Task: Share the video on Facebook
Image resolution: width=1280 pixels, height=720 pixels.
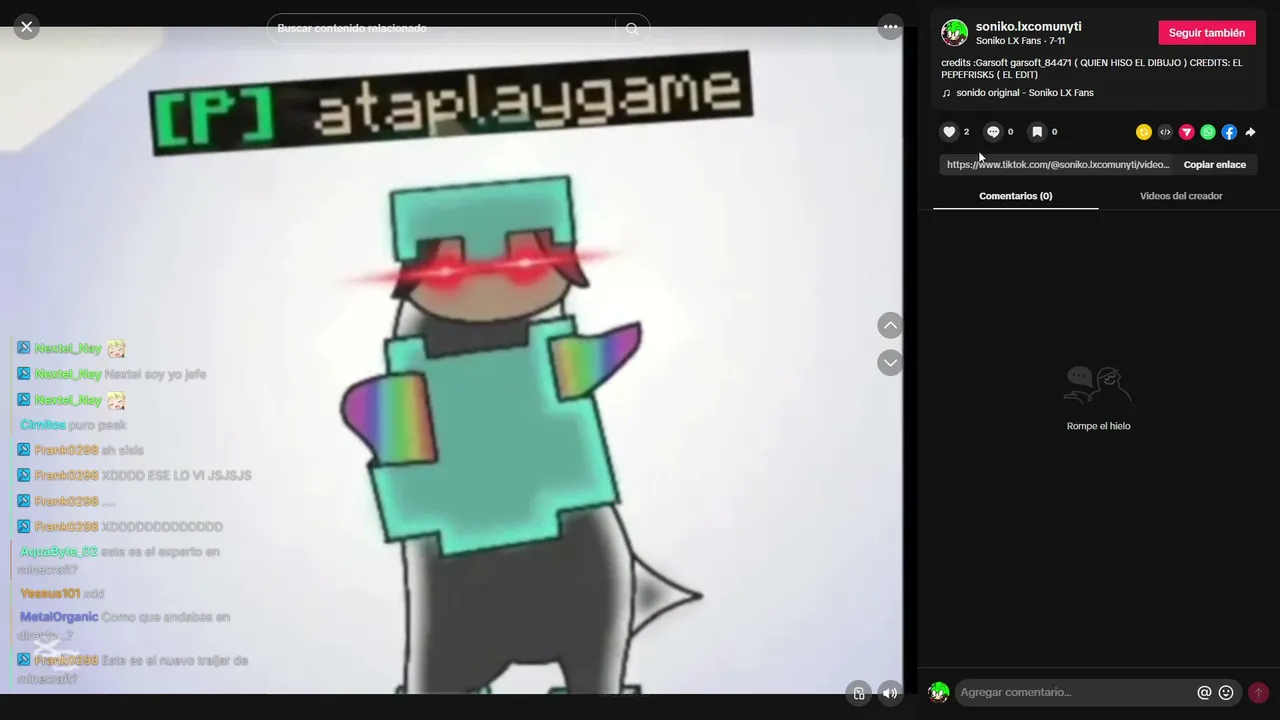Action: (1229, 132)
